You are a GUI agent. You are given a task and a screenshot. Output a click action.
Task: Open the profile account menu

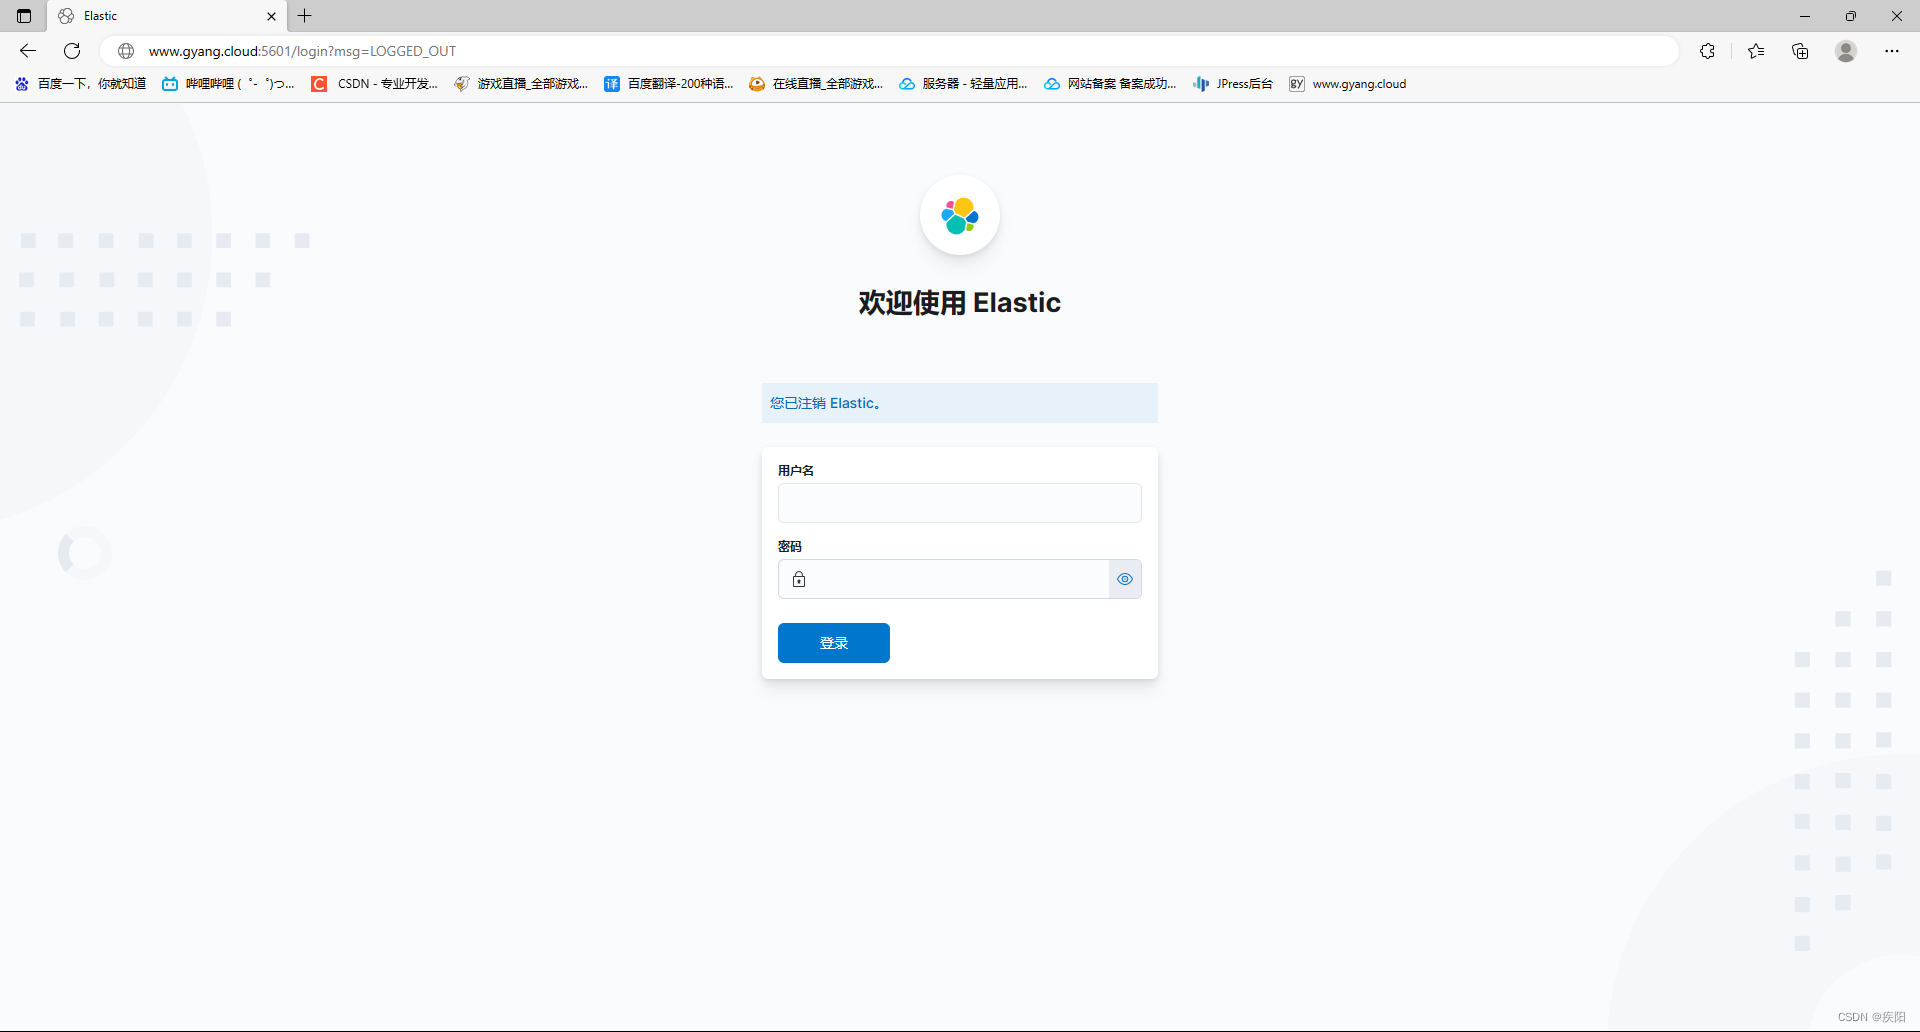click(1845, 50)
